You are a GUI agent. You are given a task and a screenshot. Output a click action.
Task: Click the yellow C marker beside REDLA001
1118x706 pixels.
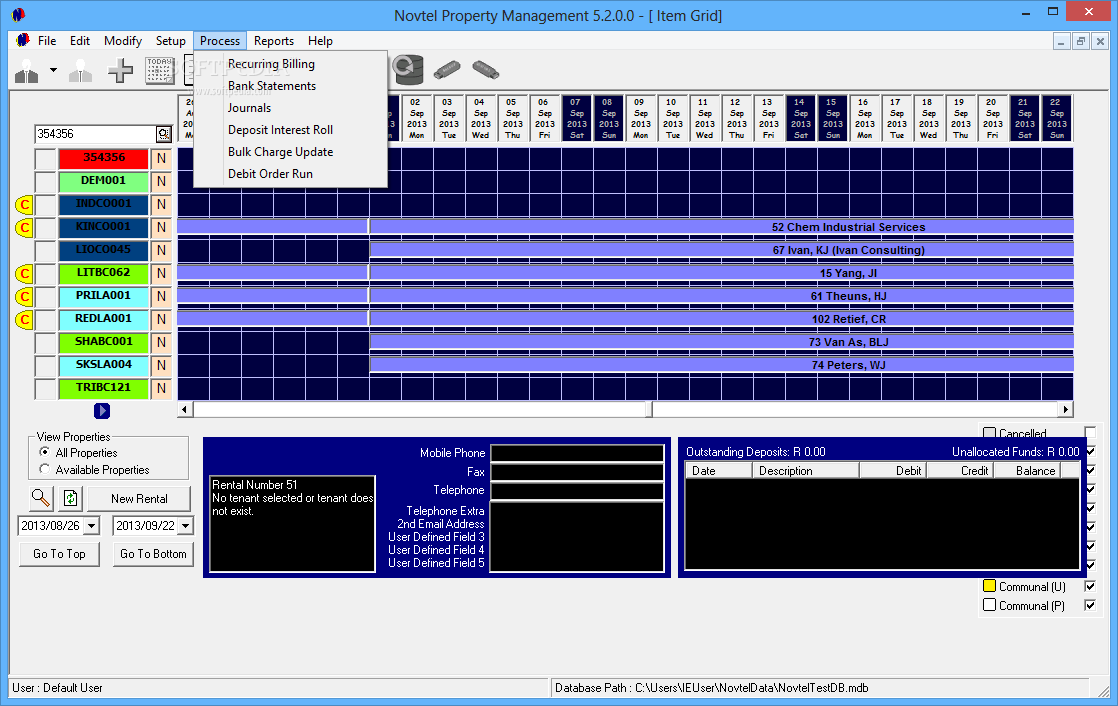click(24, 319)
